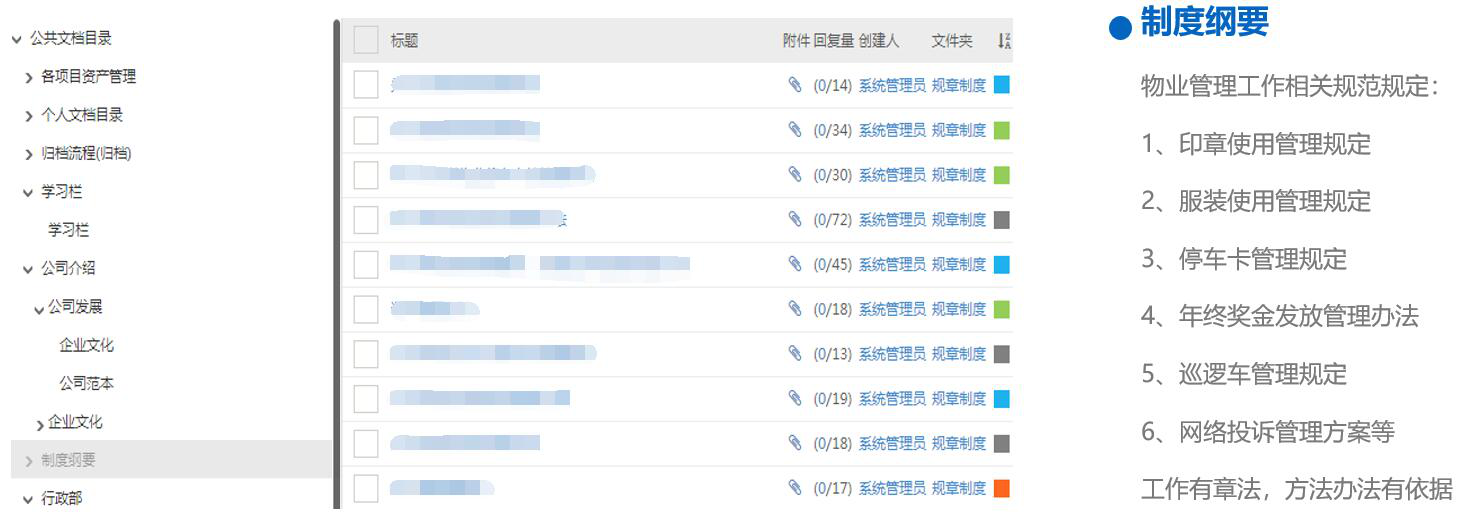The height and width of the screenshot is (514, 1465).
Task: Click the paperclip icon in the (0/19) row
Action: pos(795,398)
